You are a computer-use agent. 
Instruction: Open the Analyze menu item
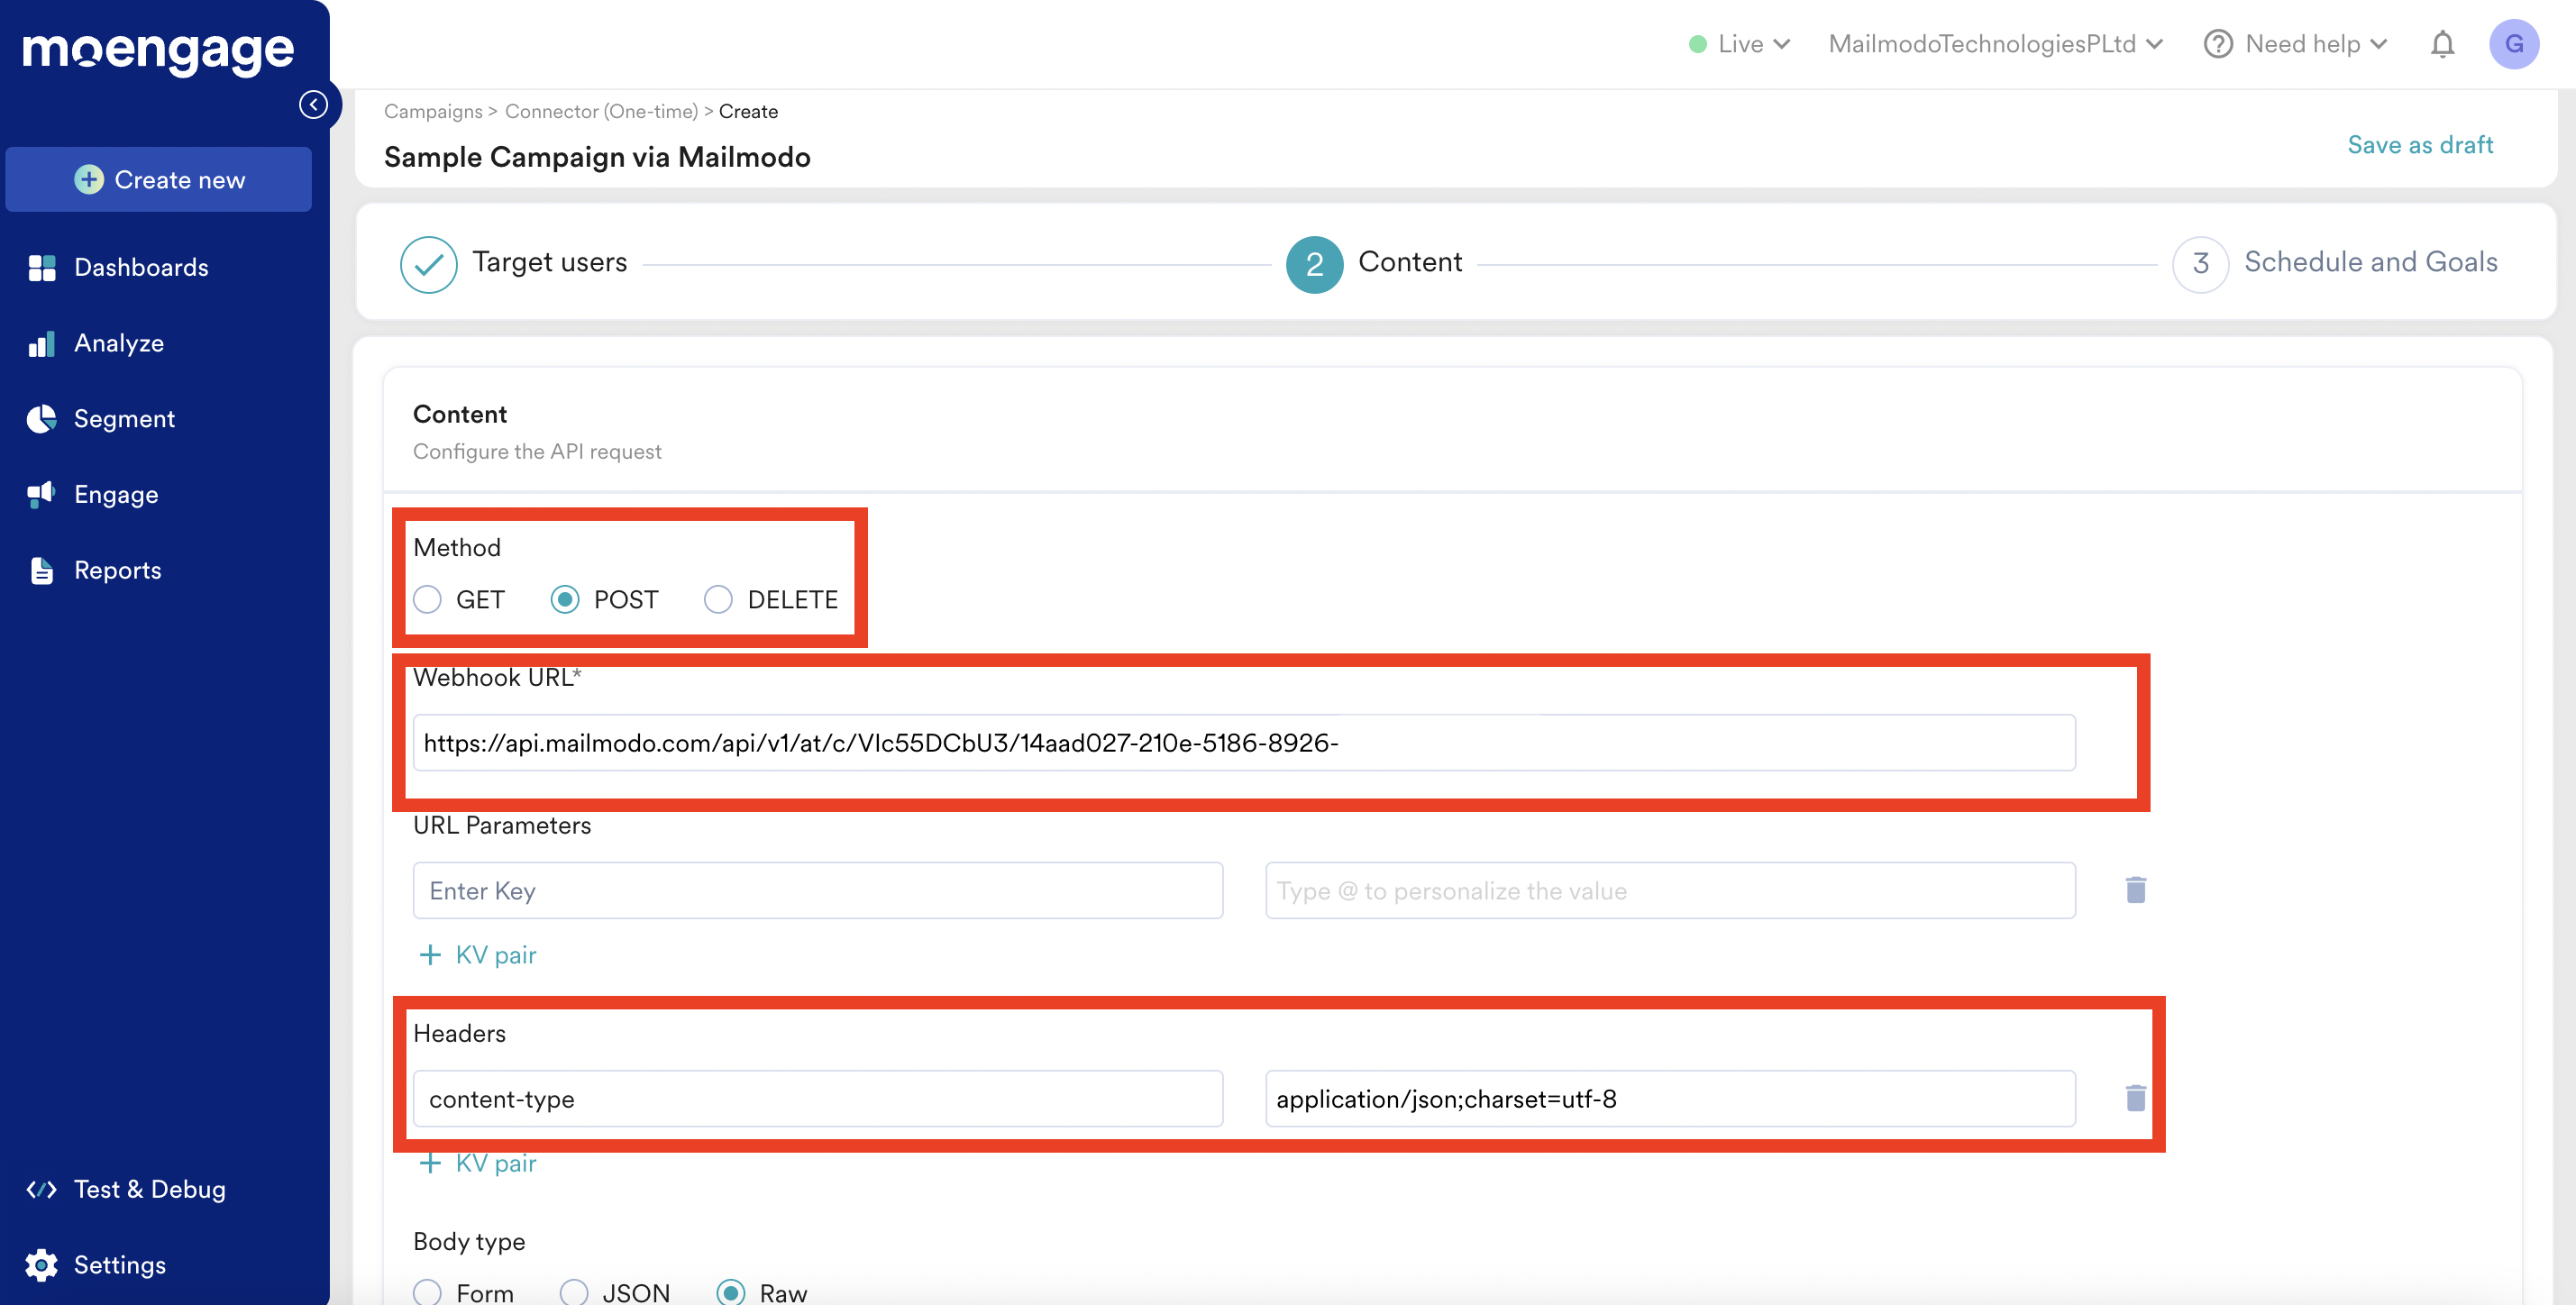(119, 343)
